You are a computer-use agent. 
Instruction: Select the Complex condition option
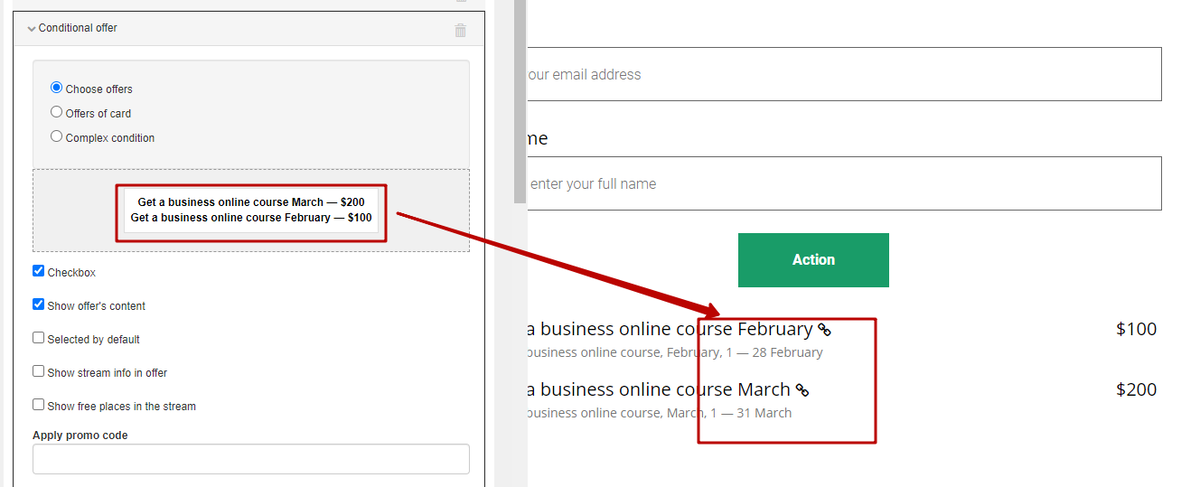pyautogui.click(x=56, y=136)
